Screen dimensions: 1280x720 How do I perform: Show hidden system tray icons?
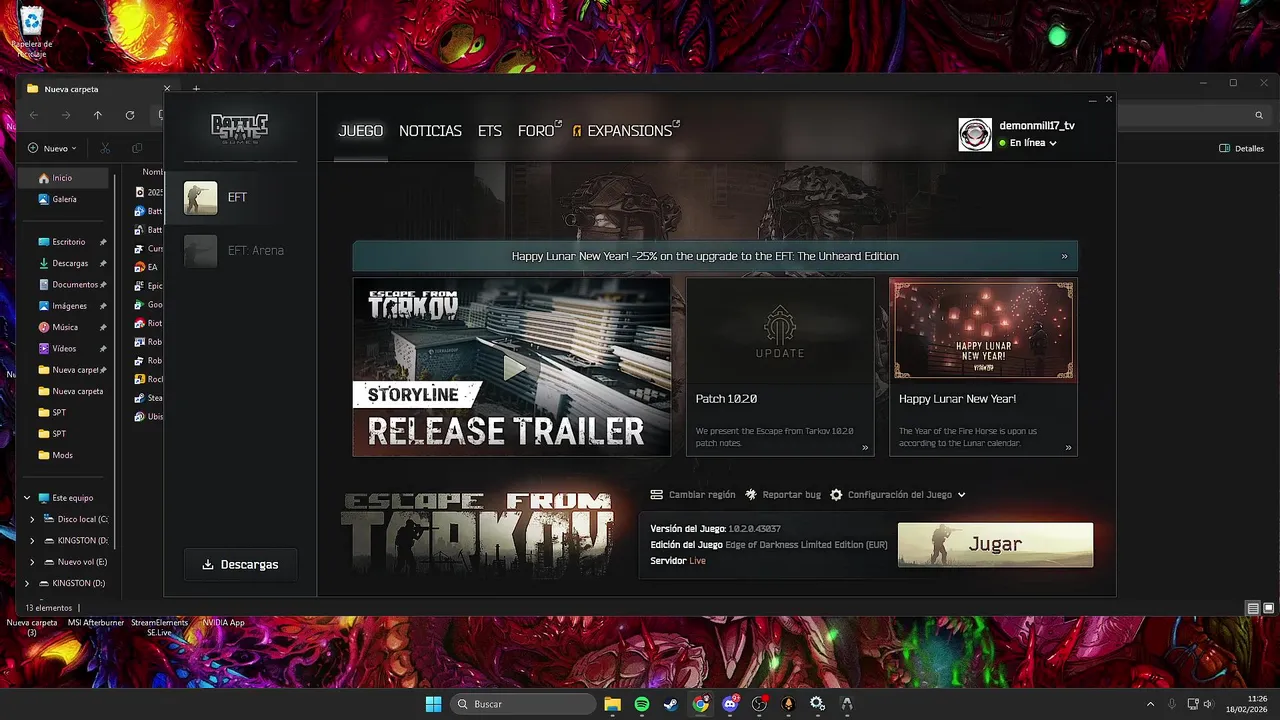click(1150, 704)
